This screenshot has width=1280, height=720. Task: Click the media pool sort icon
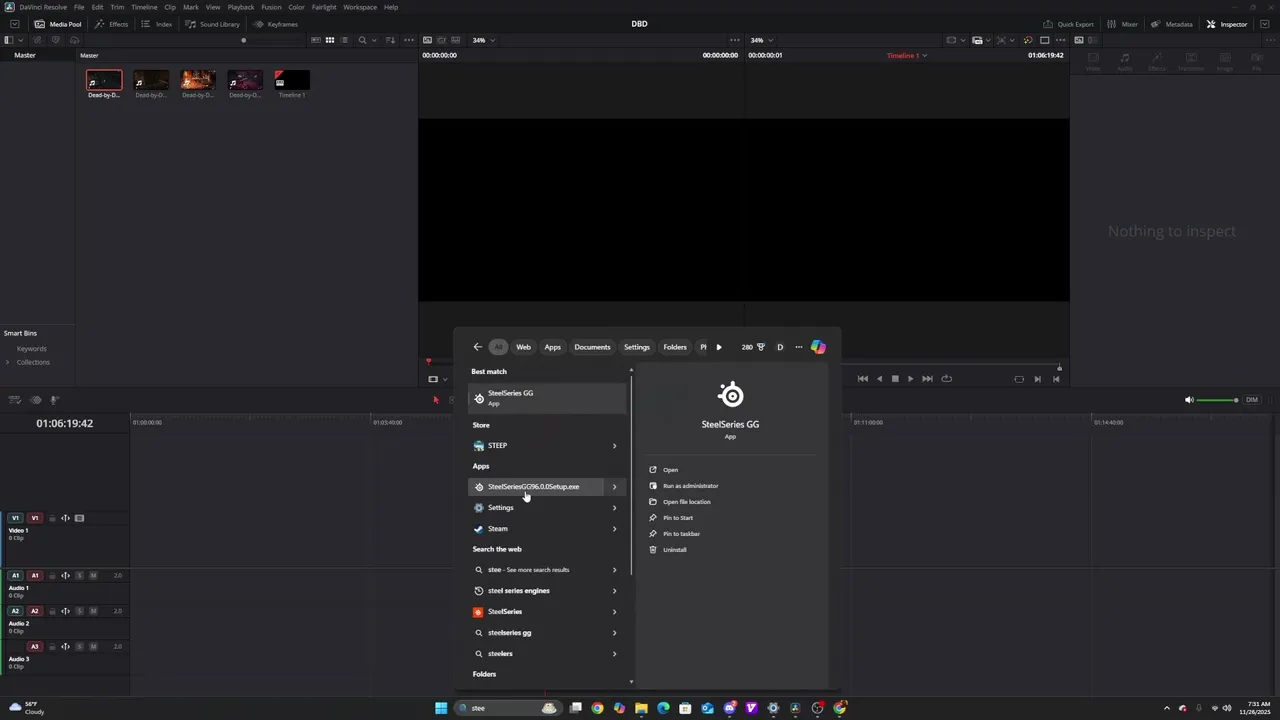click(x=391, y=40)
